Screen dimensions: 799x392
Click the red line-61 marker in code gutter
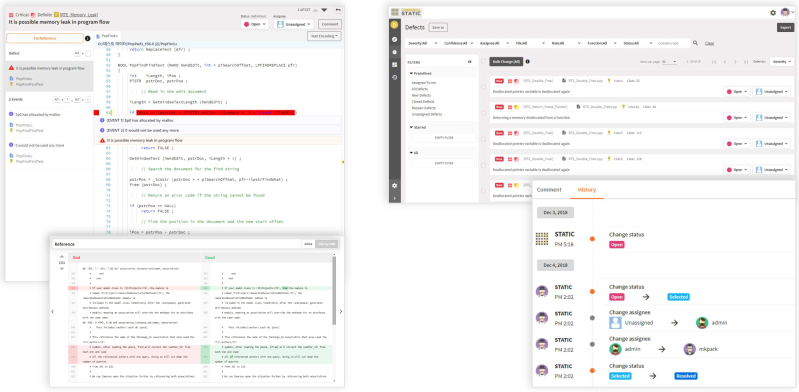click(97, 112)
